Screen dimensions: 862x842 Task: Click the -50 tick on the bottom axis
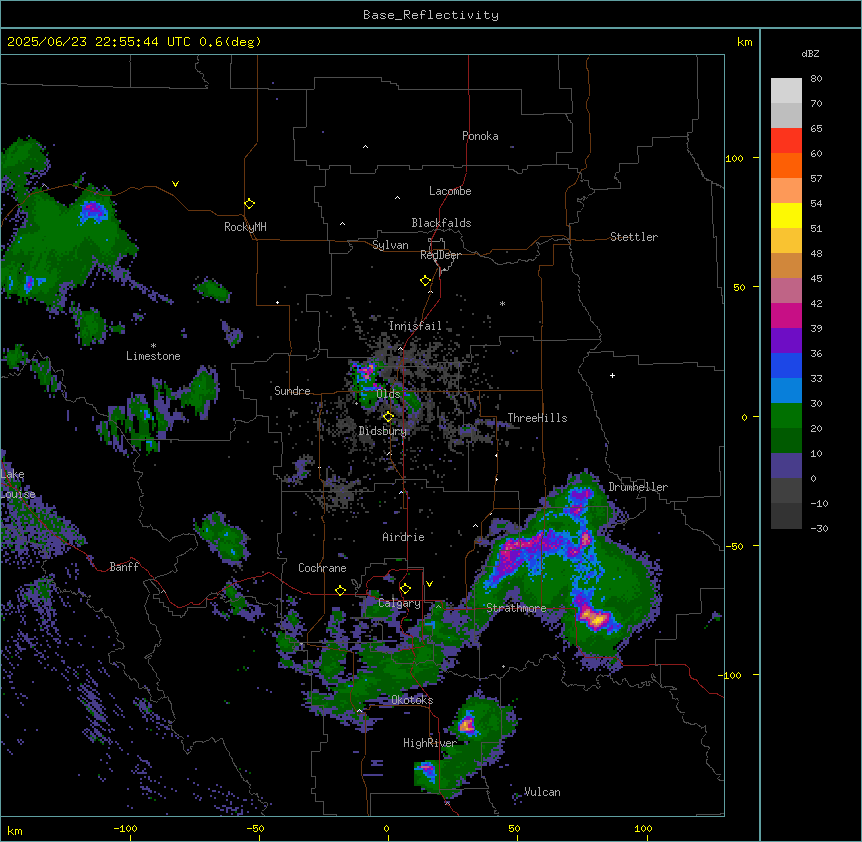[x=255, y=828]
